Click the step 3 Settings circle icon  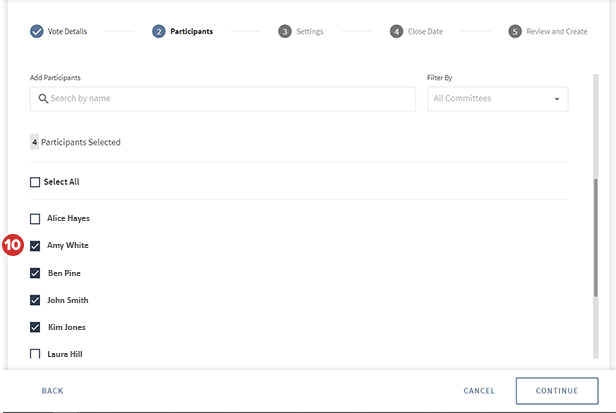coord(285,31)
